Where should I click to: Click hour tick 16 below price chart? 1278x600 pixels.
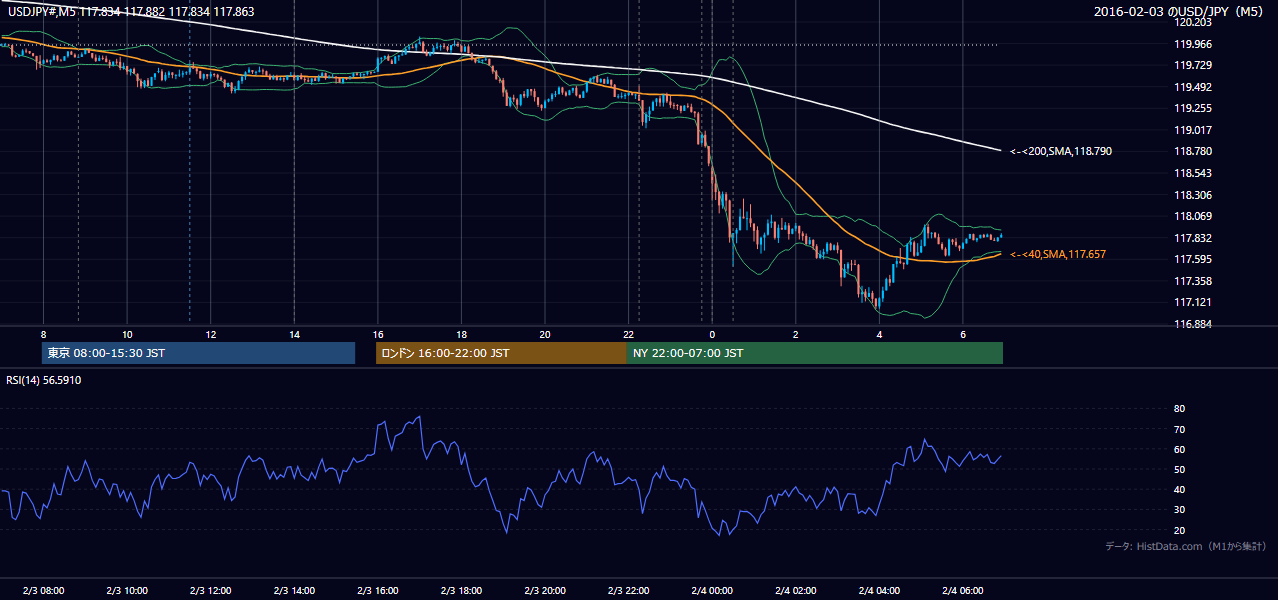[x=377, y=333]
